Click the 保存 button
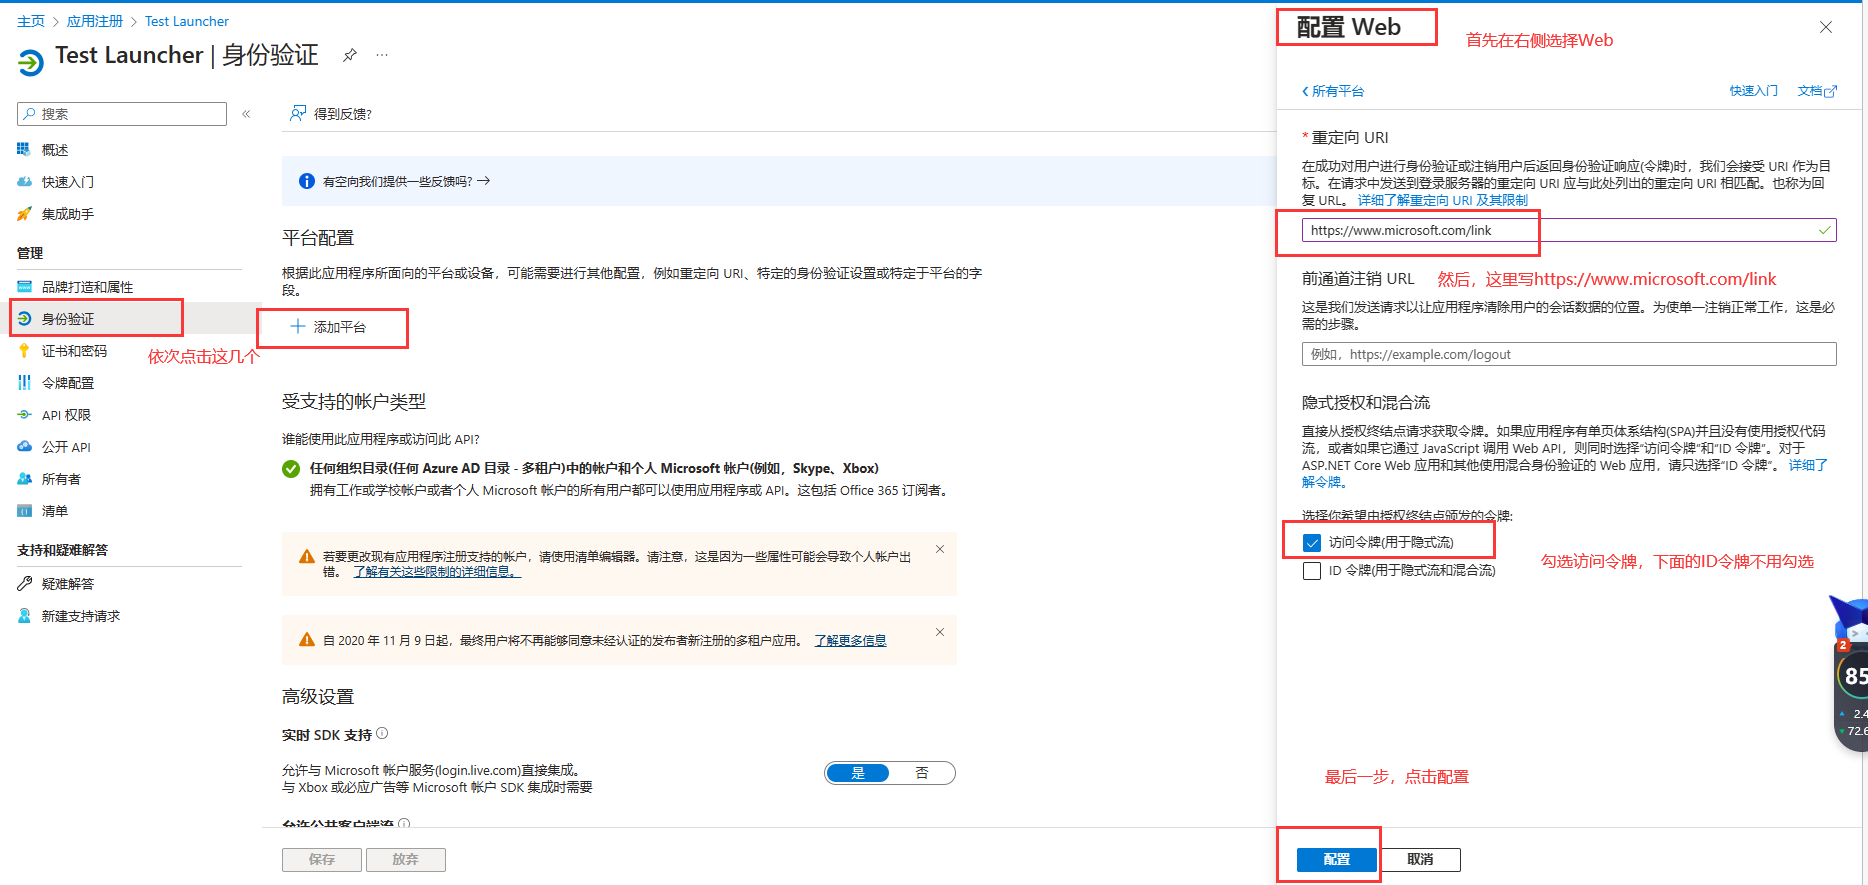Image resolution: width=1868 pixels, height=885 pixels. [322, 860]
